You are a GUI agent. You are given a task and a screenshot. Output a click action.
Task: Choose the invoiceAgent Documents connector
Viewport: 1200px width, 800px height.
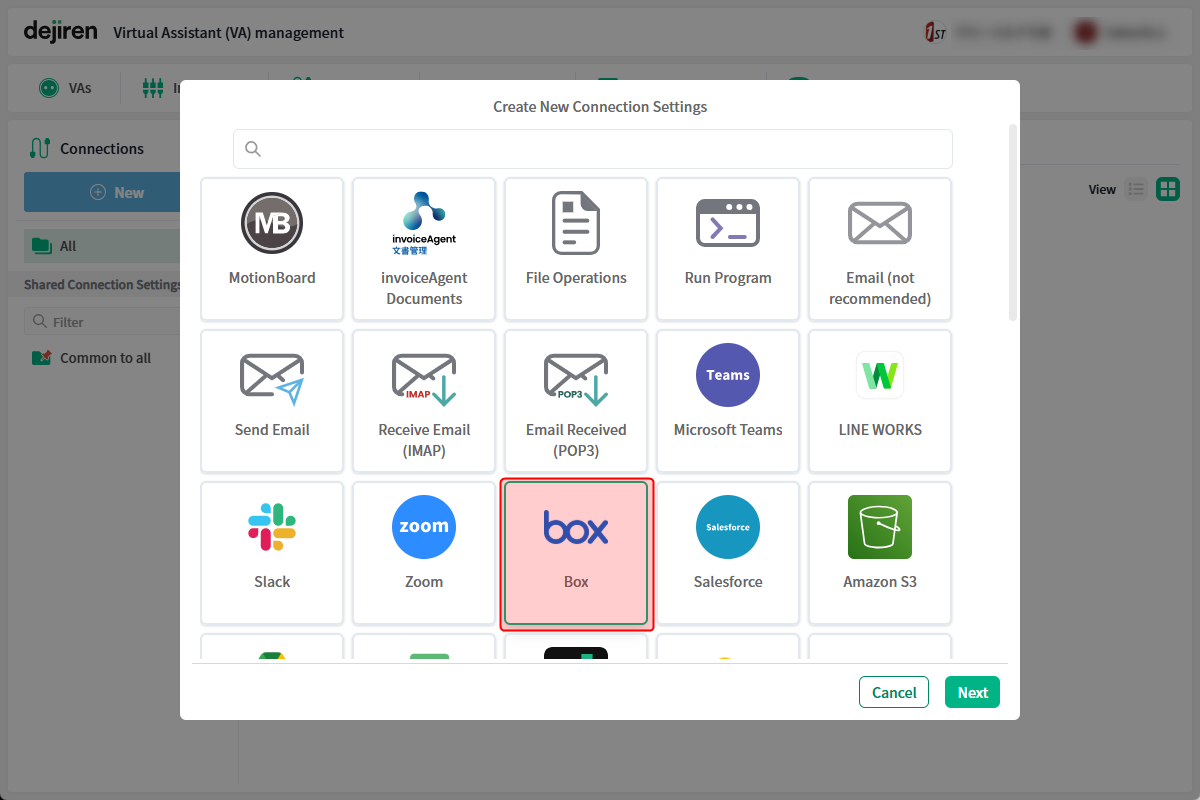tap(424, 249)
